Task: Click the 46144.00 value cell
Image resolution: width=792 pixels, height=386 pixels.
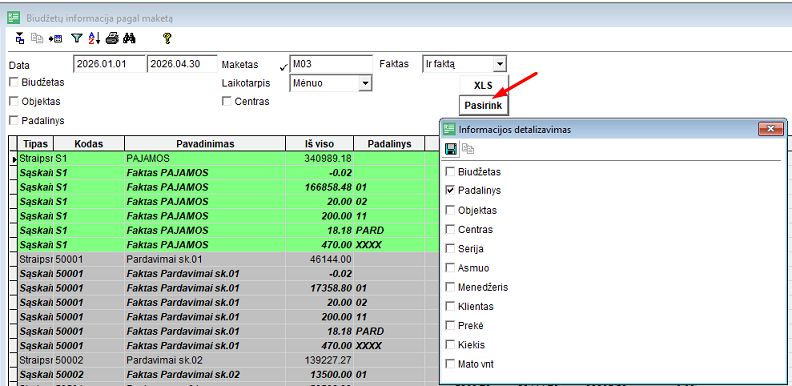Action: (320, 259)
